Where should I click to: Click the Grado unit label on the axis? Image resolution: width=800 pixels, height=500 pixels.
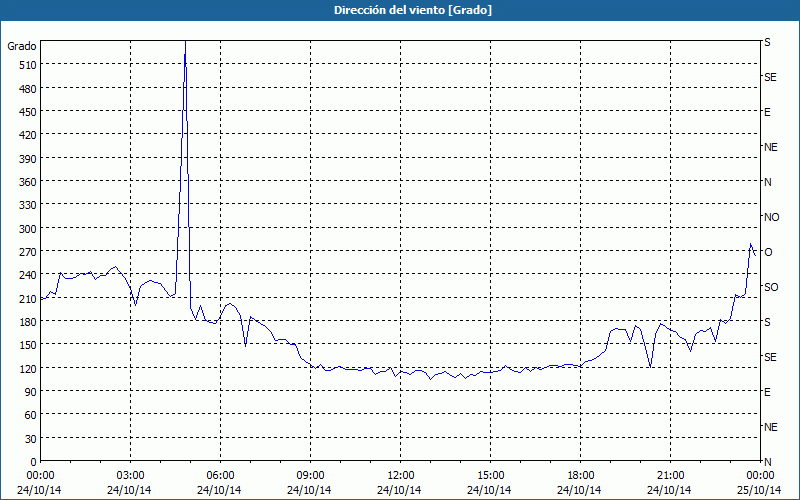[21, 46]
